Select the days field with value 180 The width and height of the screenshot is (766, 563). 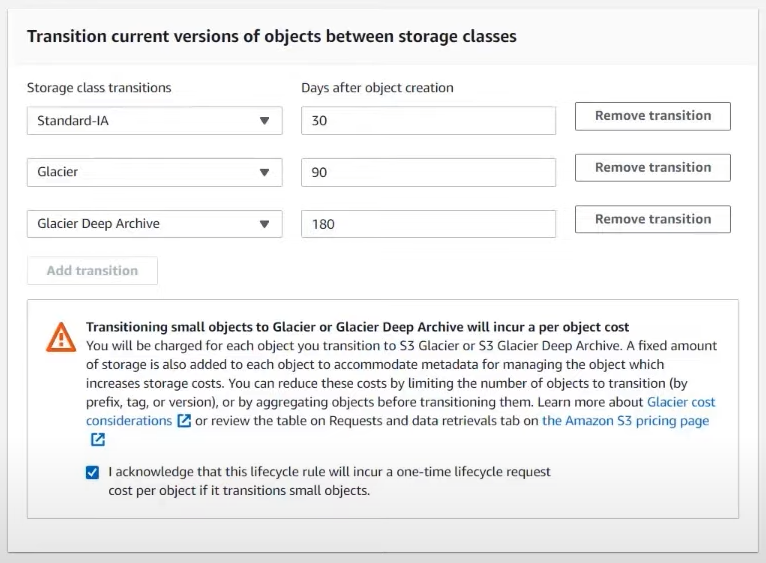tap(428, 224)
